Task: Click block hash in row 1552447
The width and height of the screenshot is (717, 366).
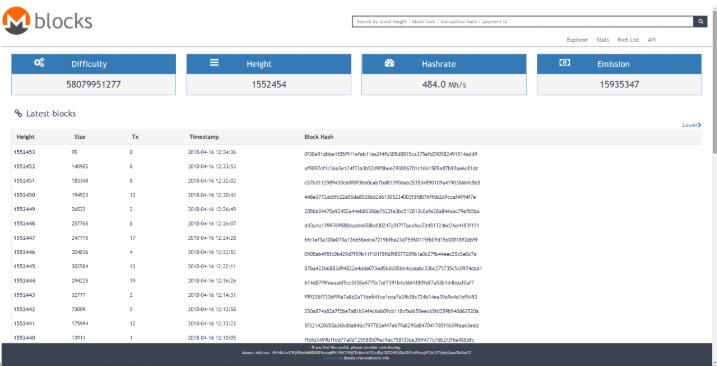Action: click(391, 240)
